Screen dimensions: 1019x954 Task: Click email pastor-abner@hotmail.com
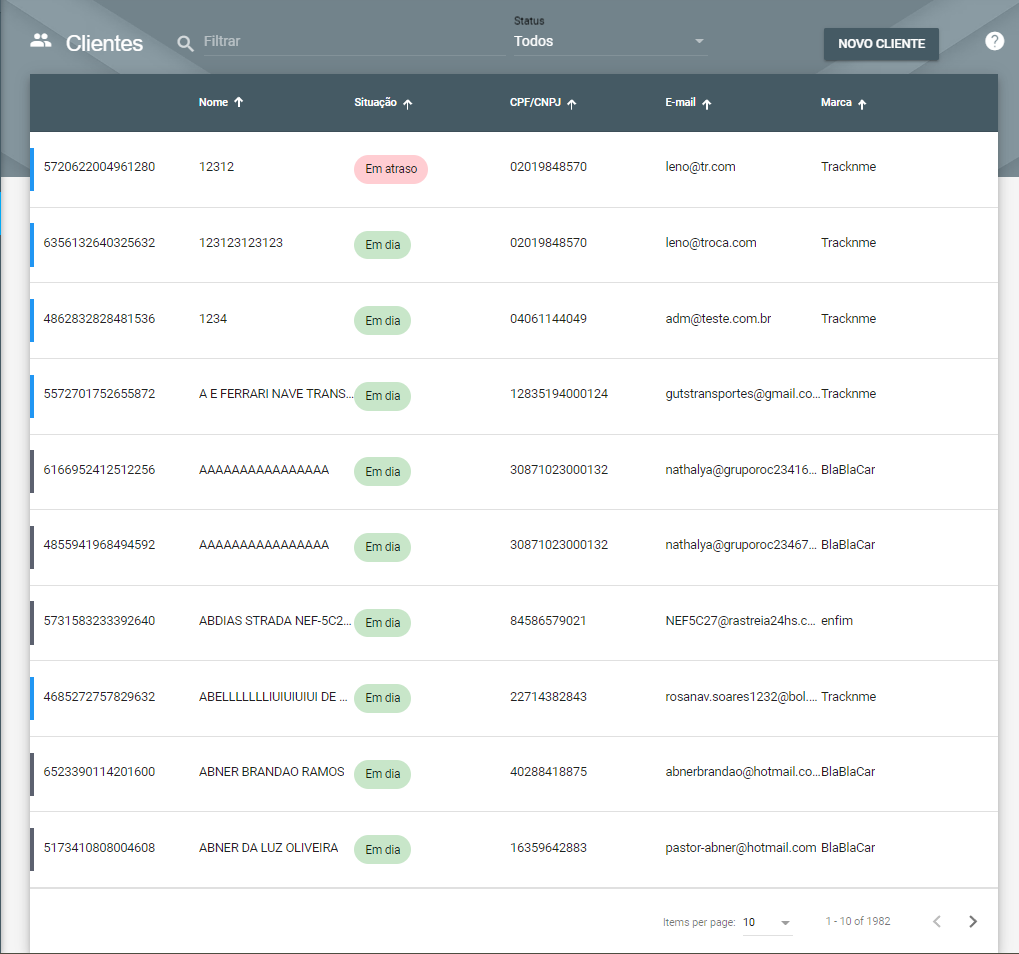click(x=741, y=848)
